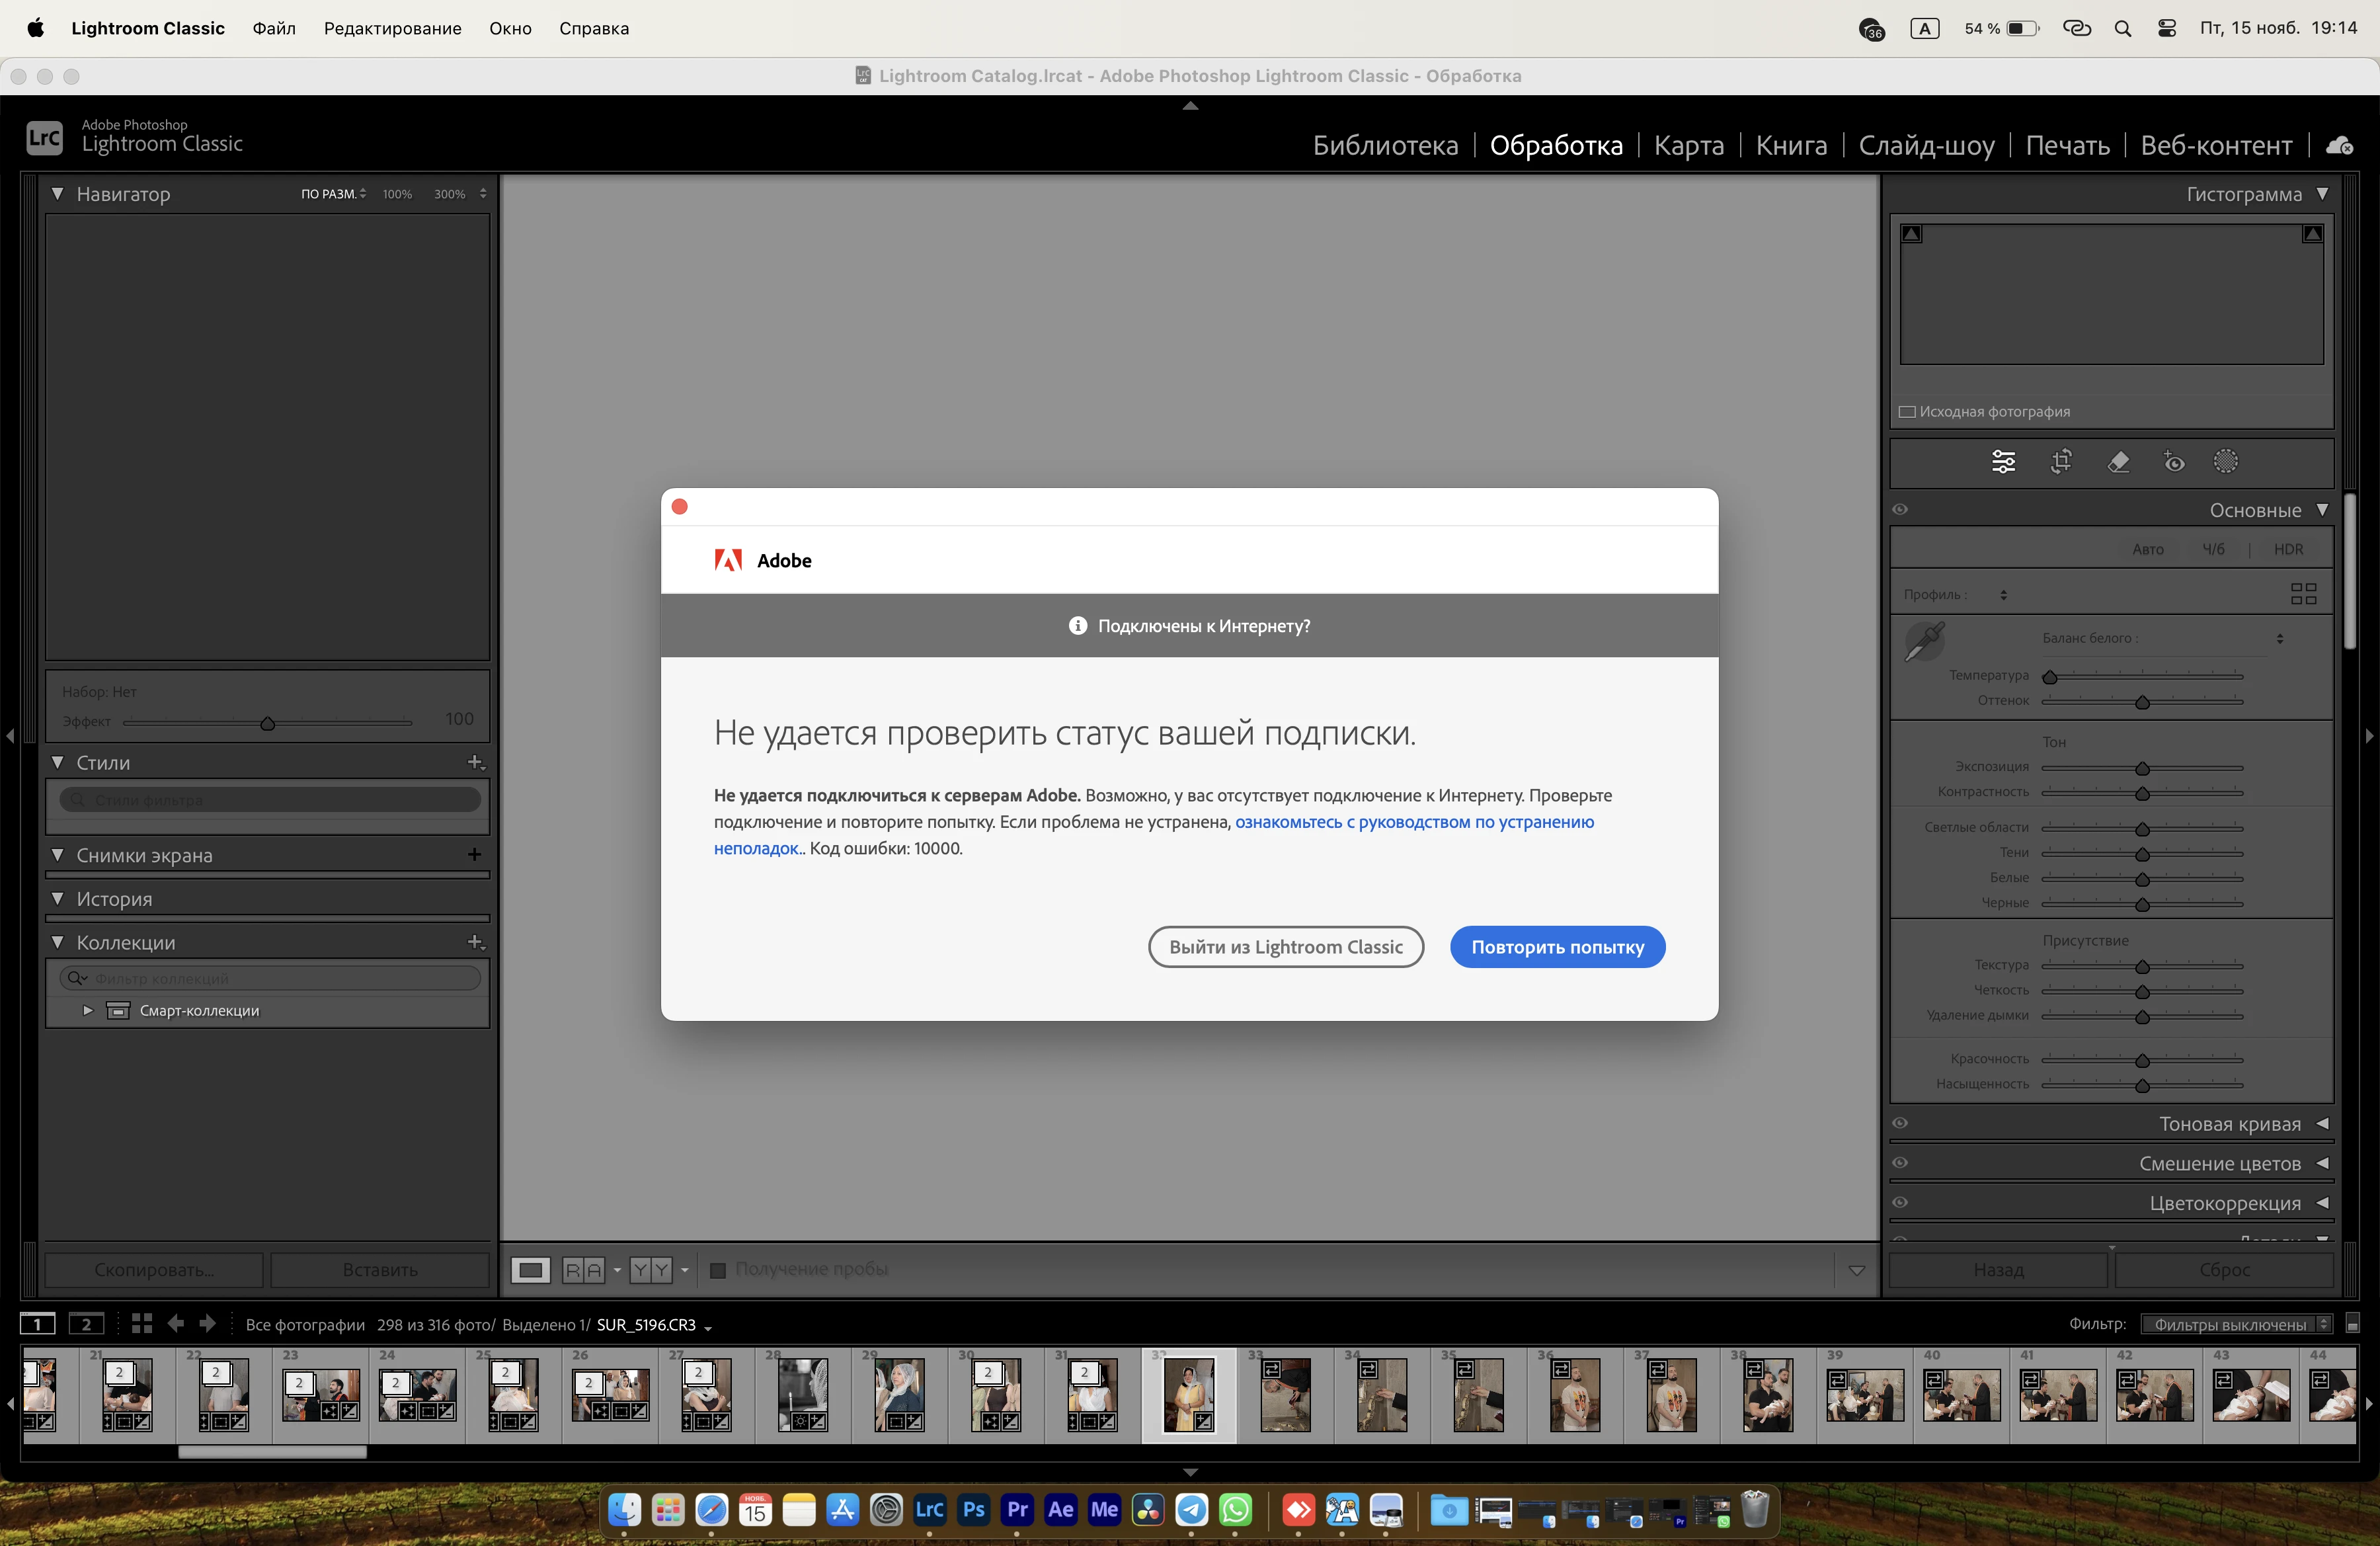Select the Red Eye correction tool
The height and width of the screenshot is (1546, 2380).
pos(2174,461)
